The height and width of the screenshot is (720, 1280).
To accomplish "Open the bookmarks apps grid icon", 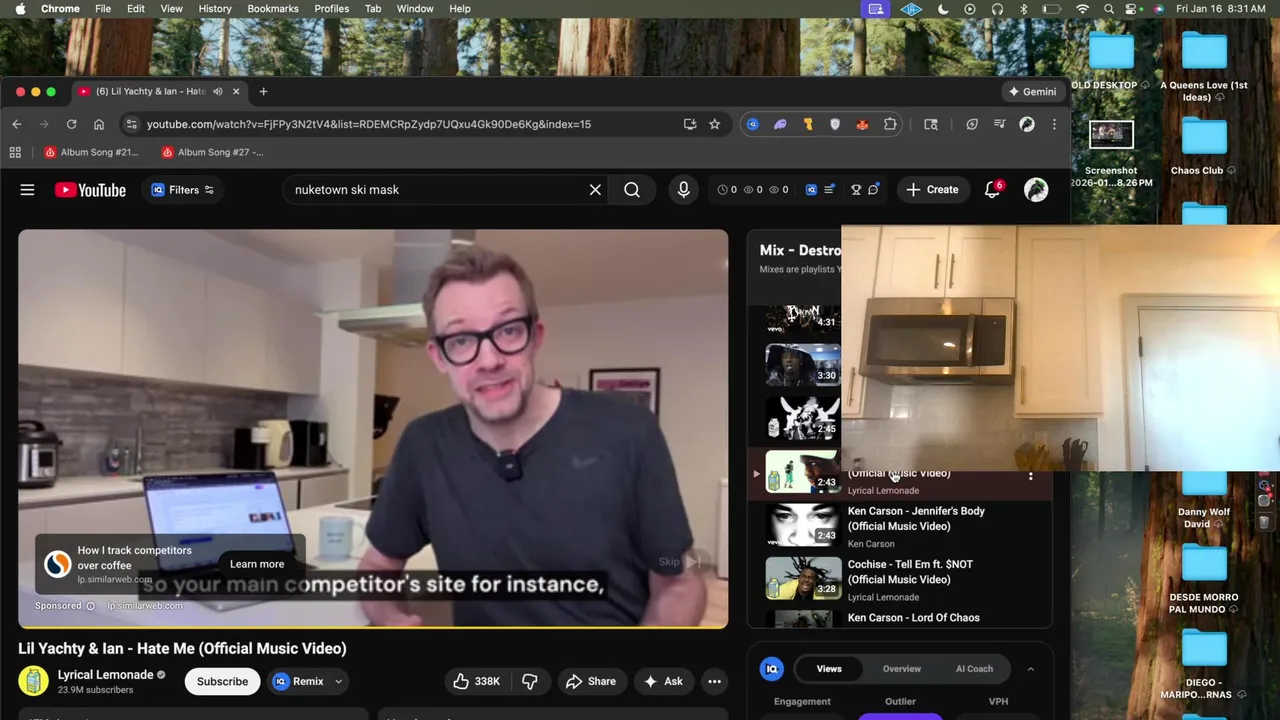I will (x=15, y=152).
